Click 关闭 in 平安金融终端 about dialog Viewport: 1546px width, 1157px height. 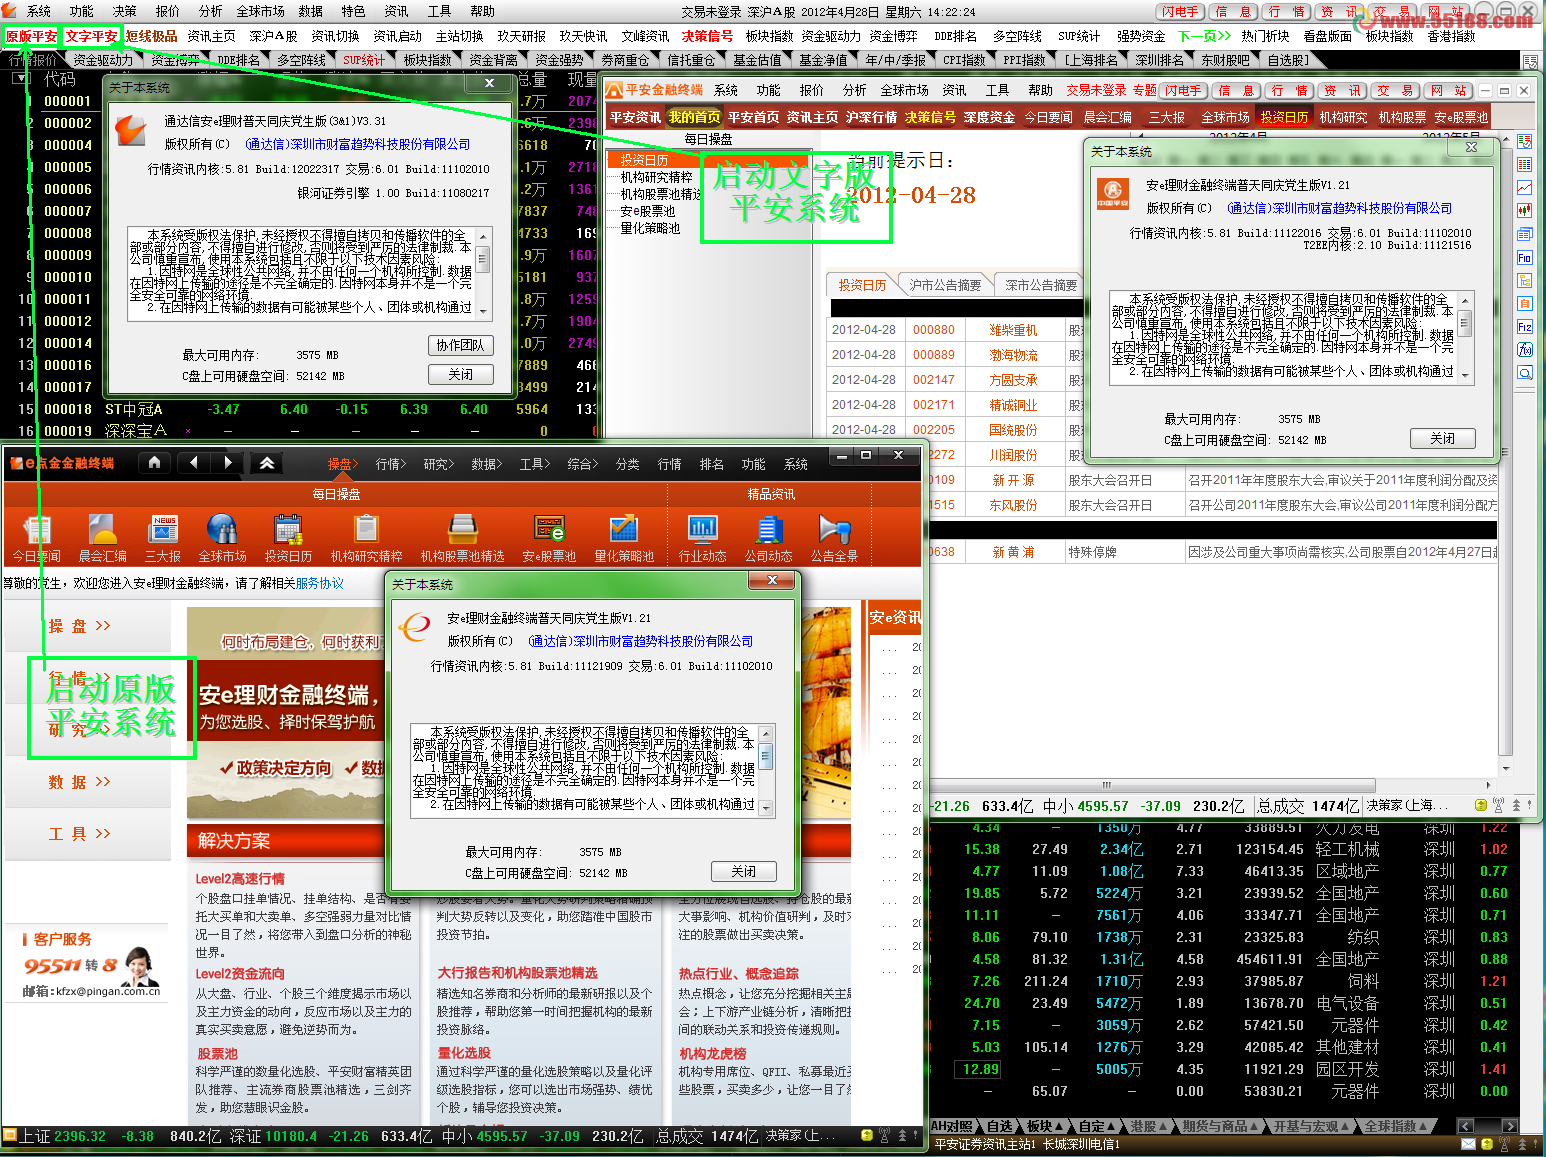(1443, 438)
